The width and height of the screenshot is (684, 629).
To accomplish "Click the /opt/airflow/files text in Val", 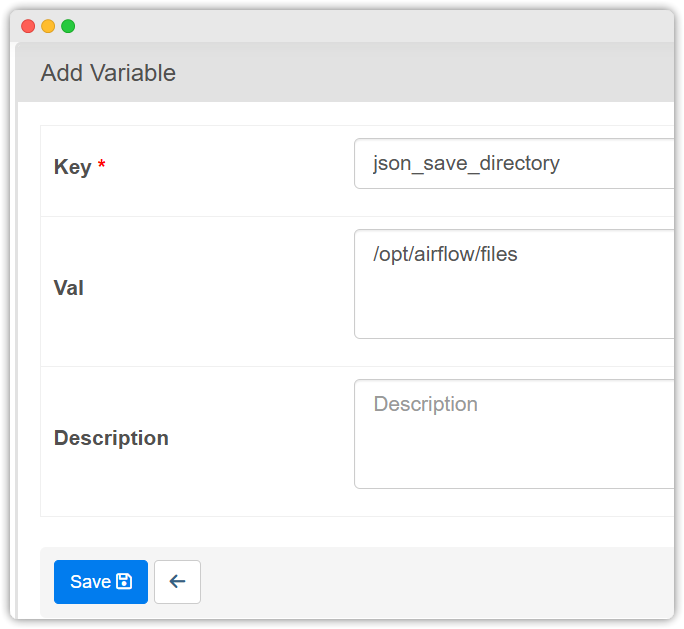I will (x=445, y=255).
